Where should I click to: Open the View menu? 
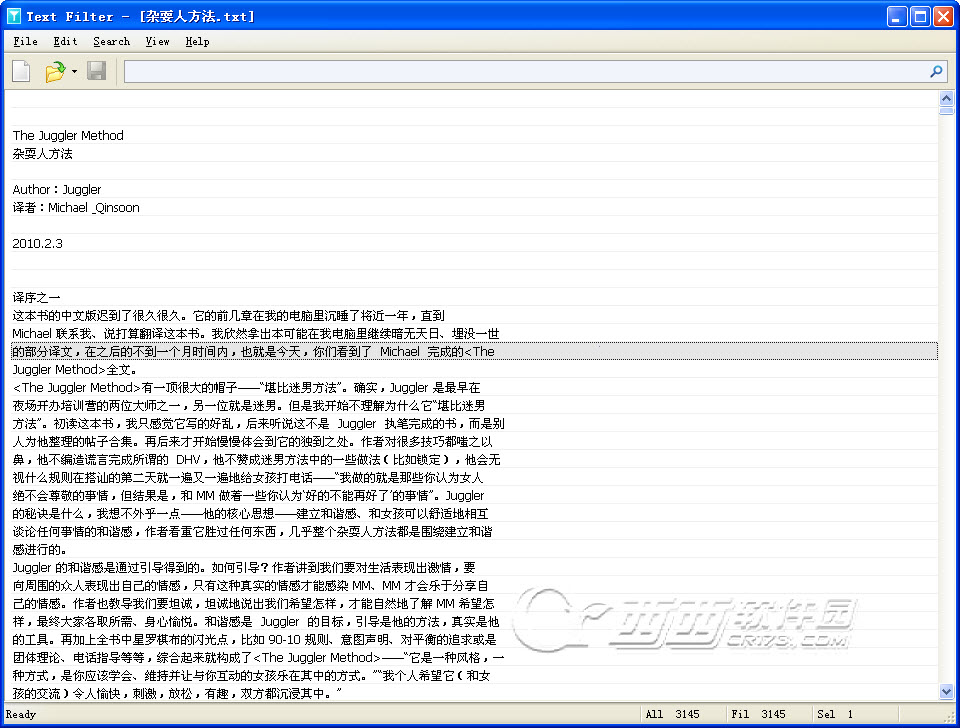(157, 42)
